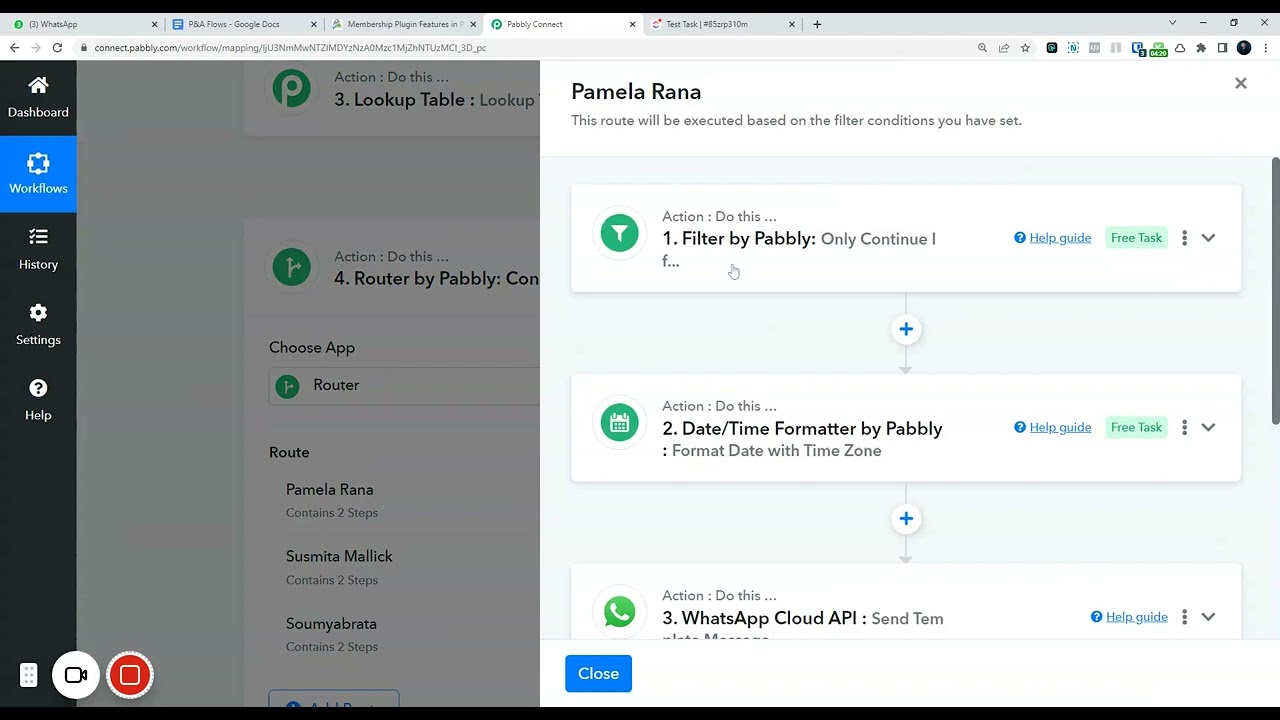Click the Filter by Pabbly funnel icon
Image resolution: width=1280 pixels, height=720 pixels.
click(x=619, y=234)
